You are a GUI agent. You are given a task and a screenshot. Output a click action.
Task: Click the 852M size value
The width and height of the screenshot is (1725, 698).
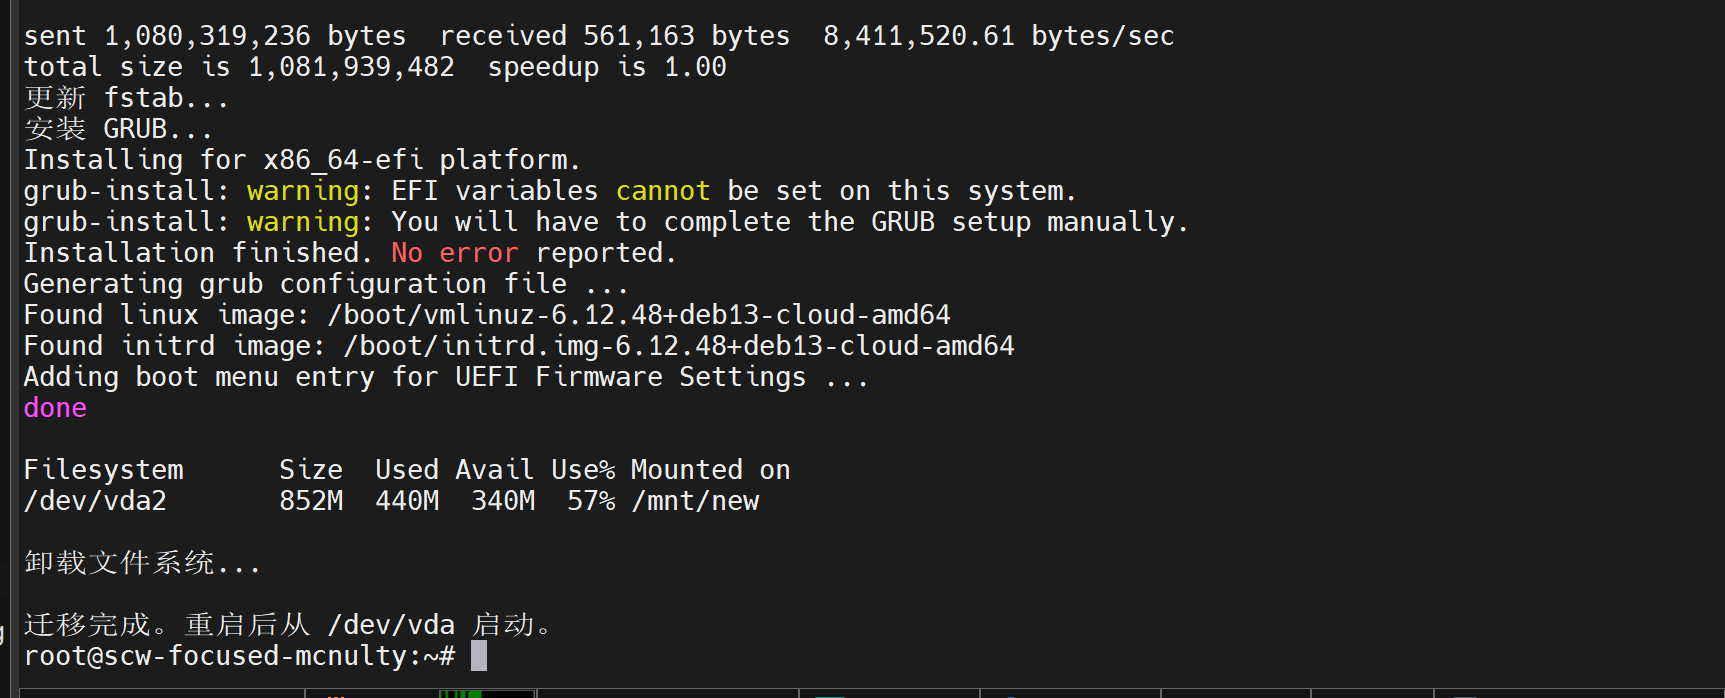click(311, 501)
